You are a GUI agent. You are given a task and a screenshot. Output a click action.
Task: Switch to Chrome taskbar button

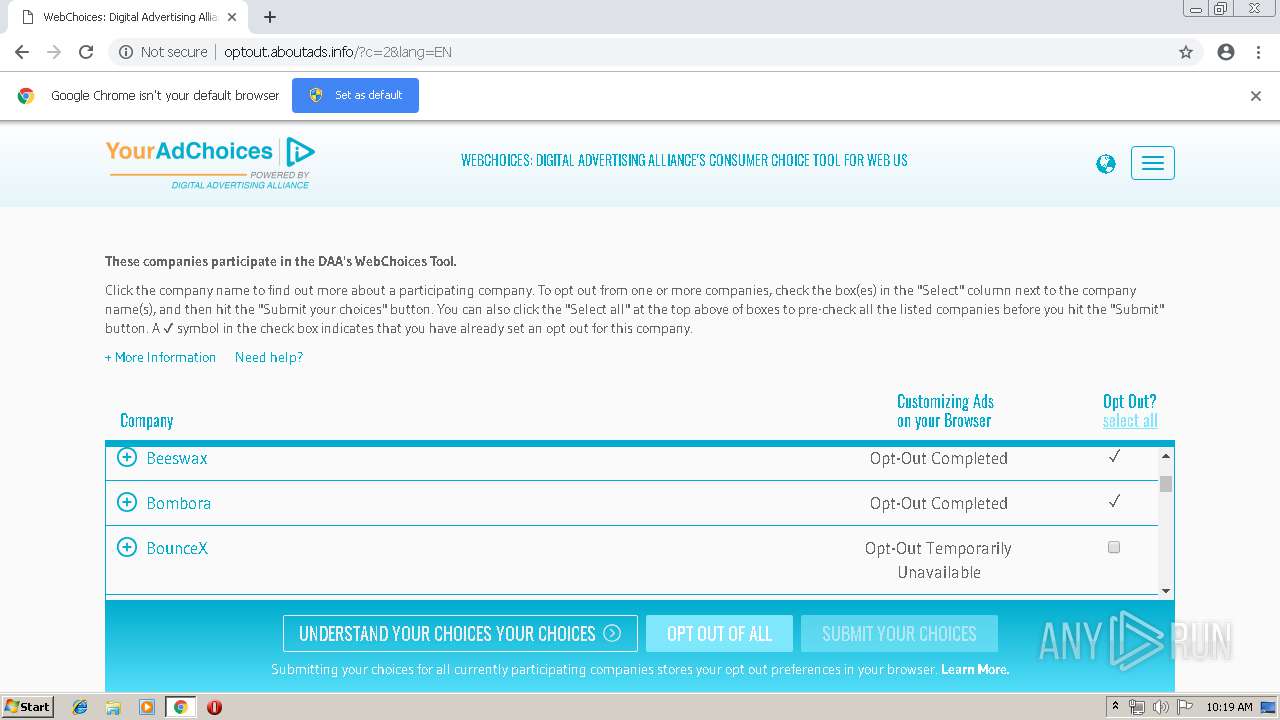(x=180, y=707)
